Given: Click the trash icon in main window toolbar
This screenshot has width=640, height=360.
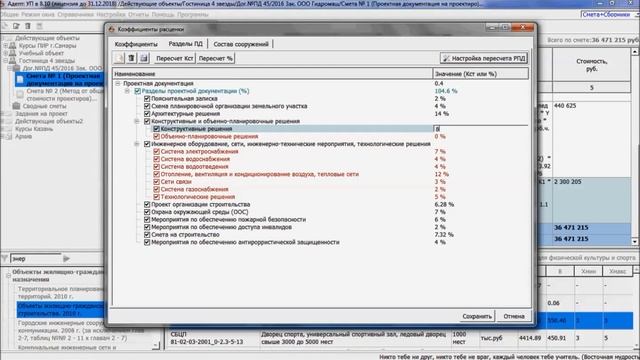Looking at the screenshot, I should point(28,26).
